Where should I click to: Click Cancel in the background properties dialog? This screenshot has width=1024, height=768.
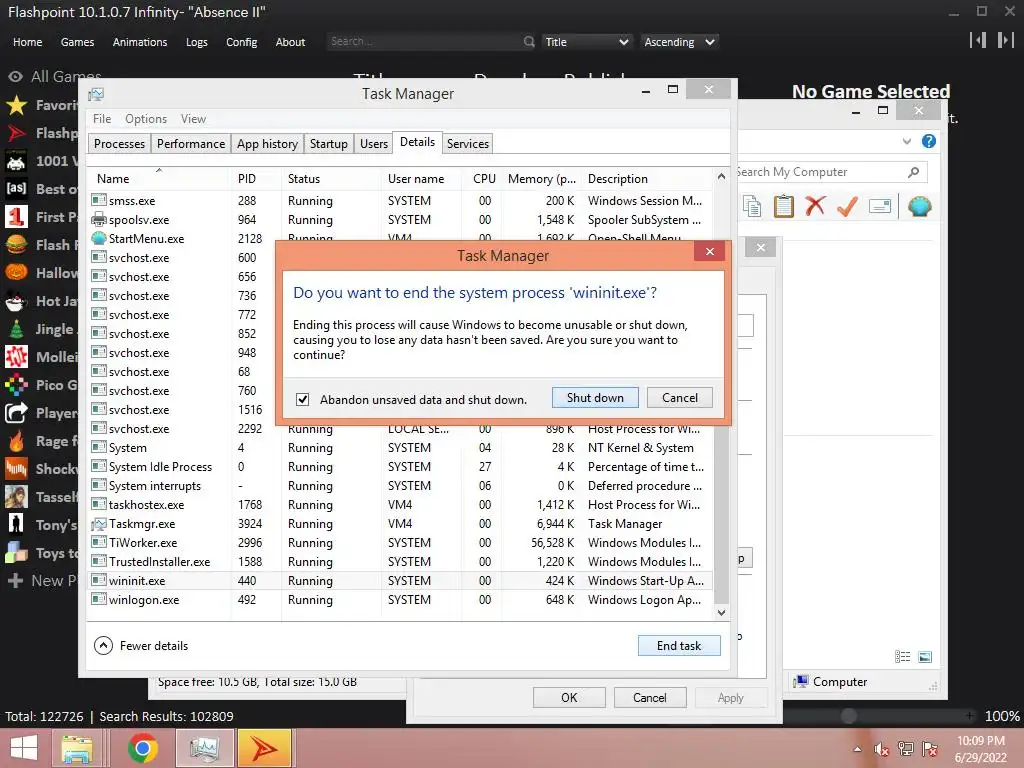coord(650,697)
